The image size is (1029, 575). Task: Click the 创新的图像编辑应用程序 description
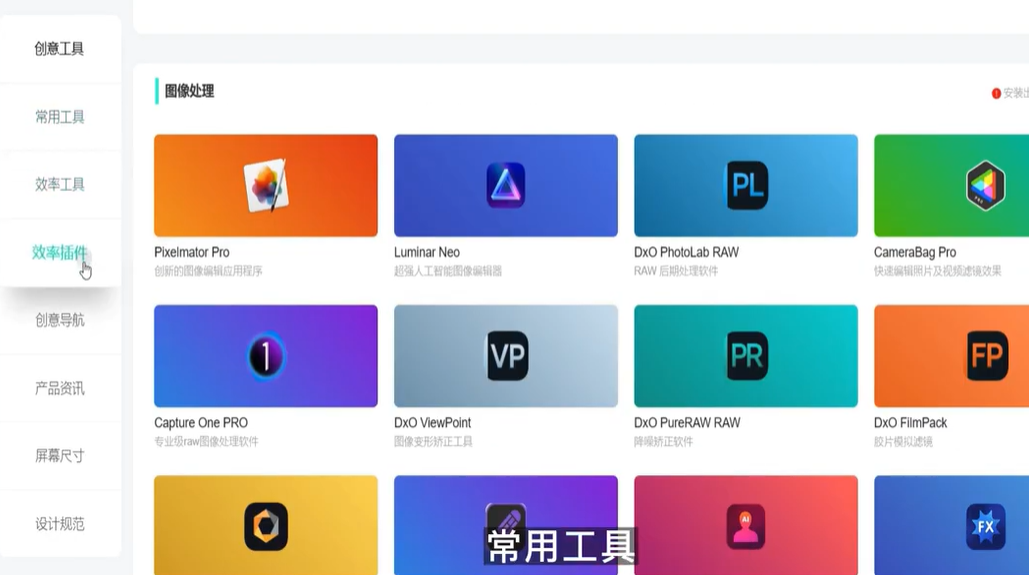208,271
